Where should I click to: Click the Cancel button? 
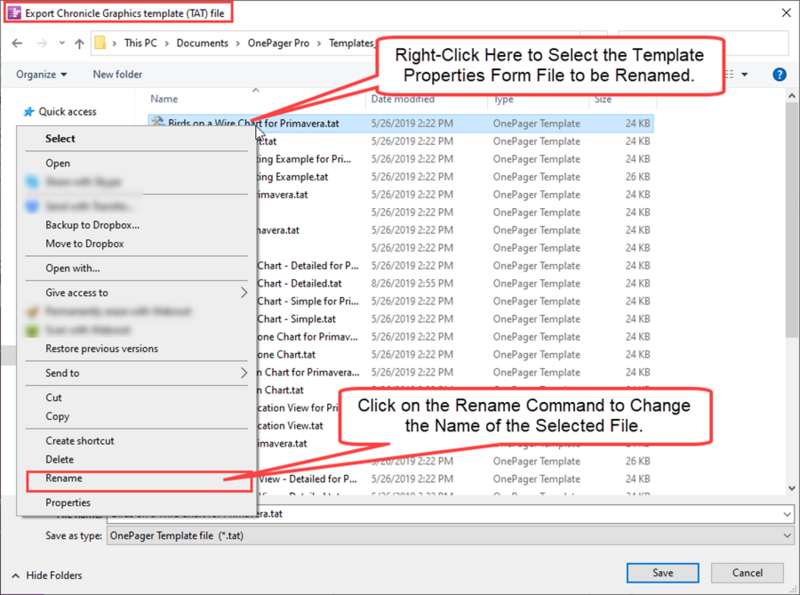click(747, 573)
